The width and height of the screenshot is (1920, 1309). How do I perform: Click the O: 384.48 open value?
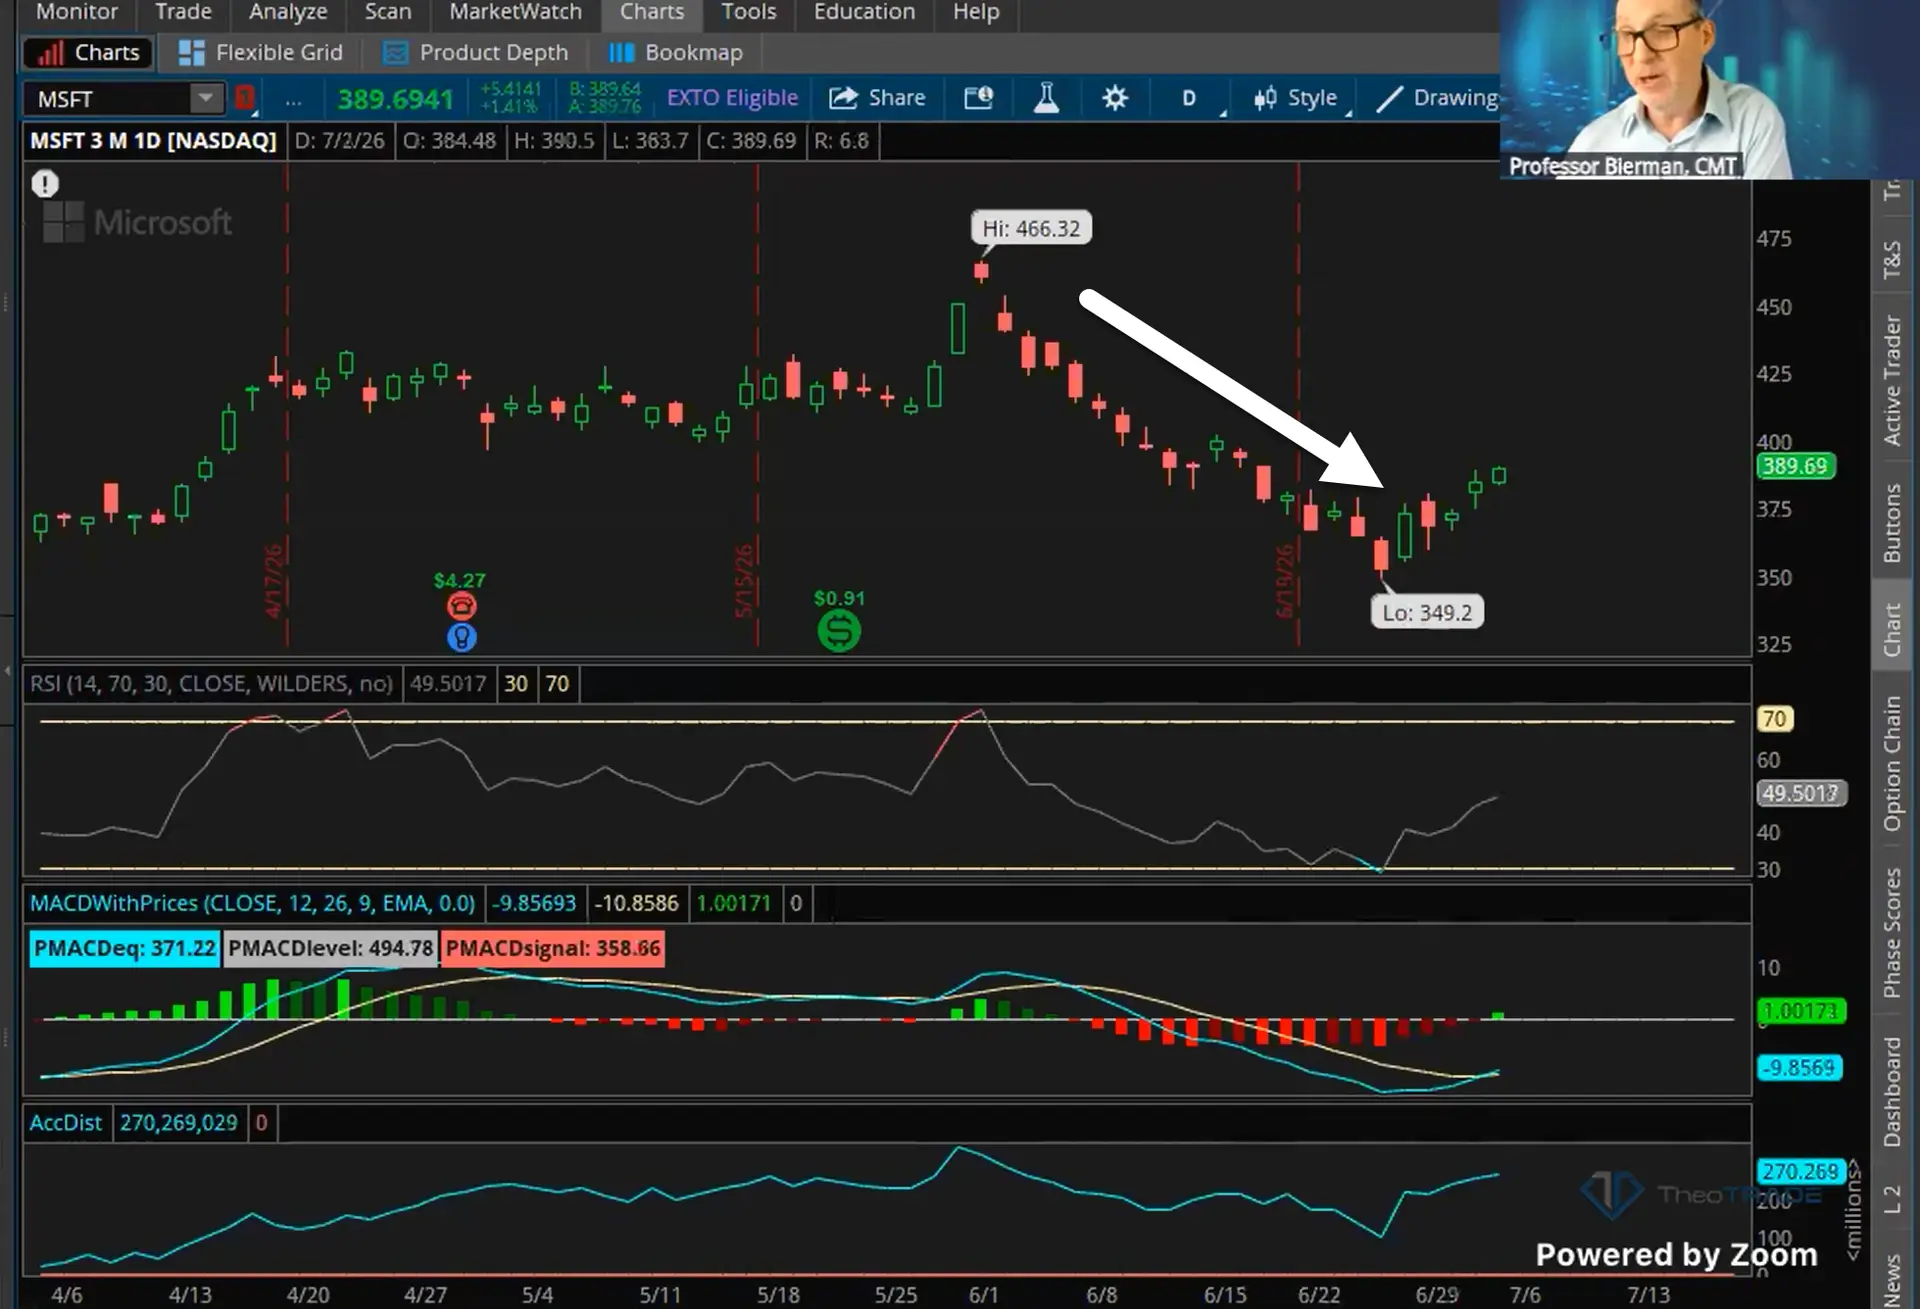(449, 141)
